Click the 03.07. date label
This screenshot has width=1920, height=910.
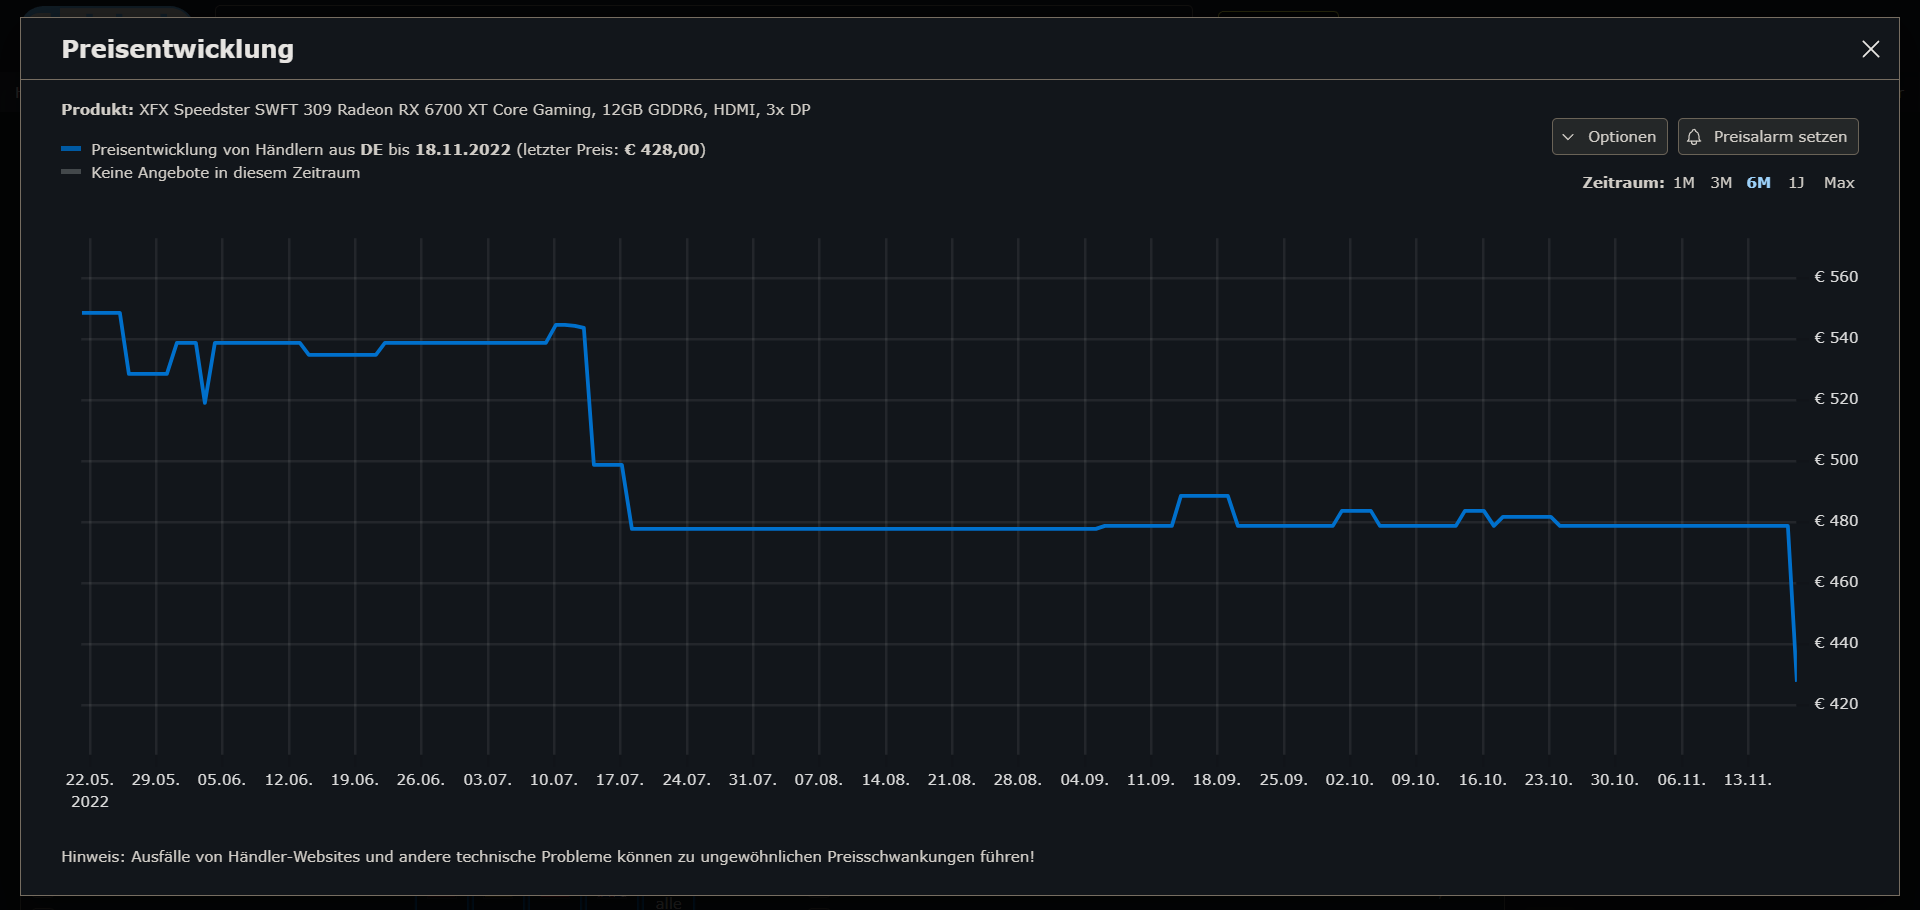pos(488,780)
